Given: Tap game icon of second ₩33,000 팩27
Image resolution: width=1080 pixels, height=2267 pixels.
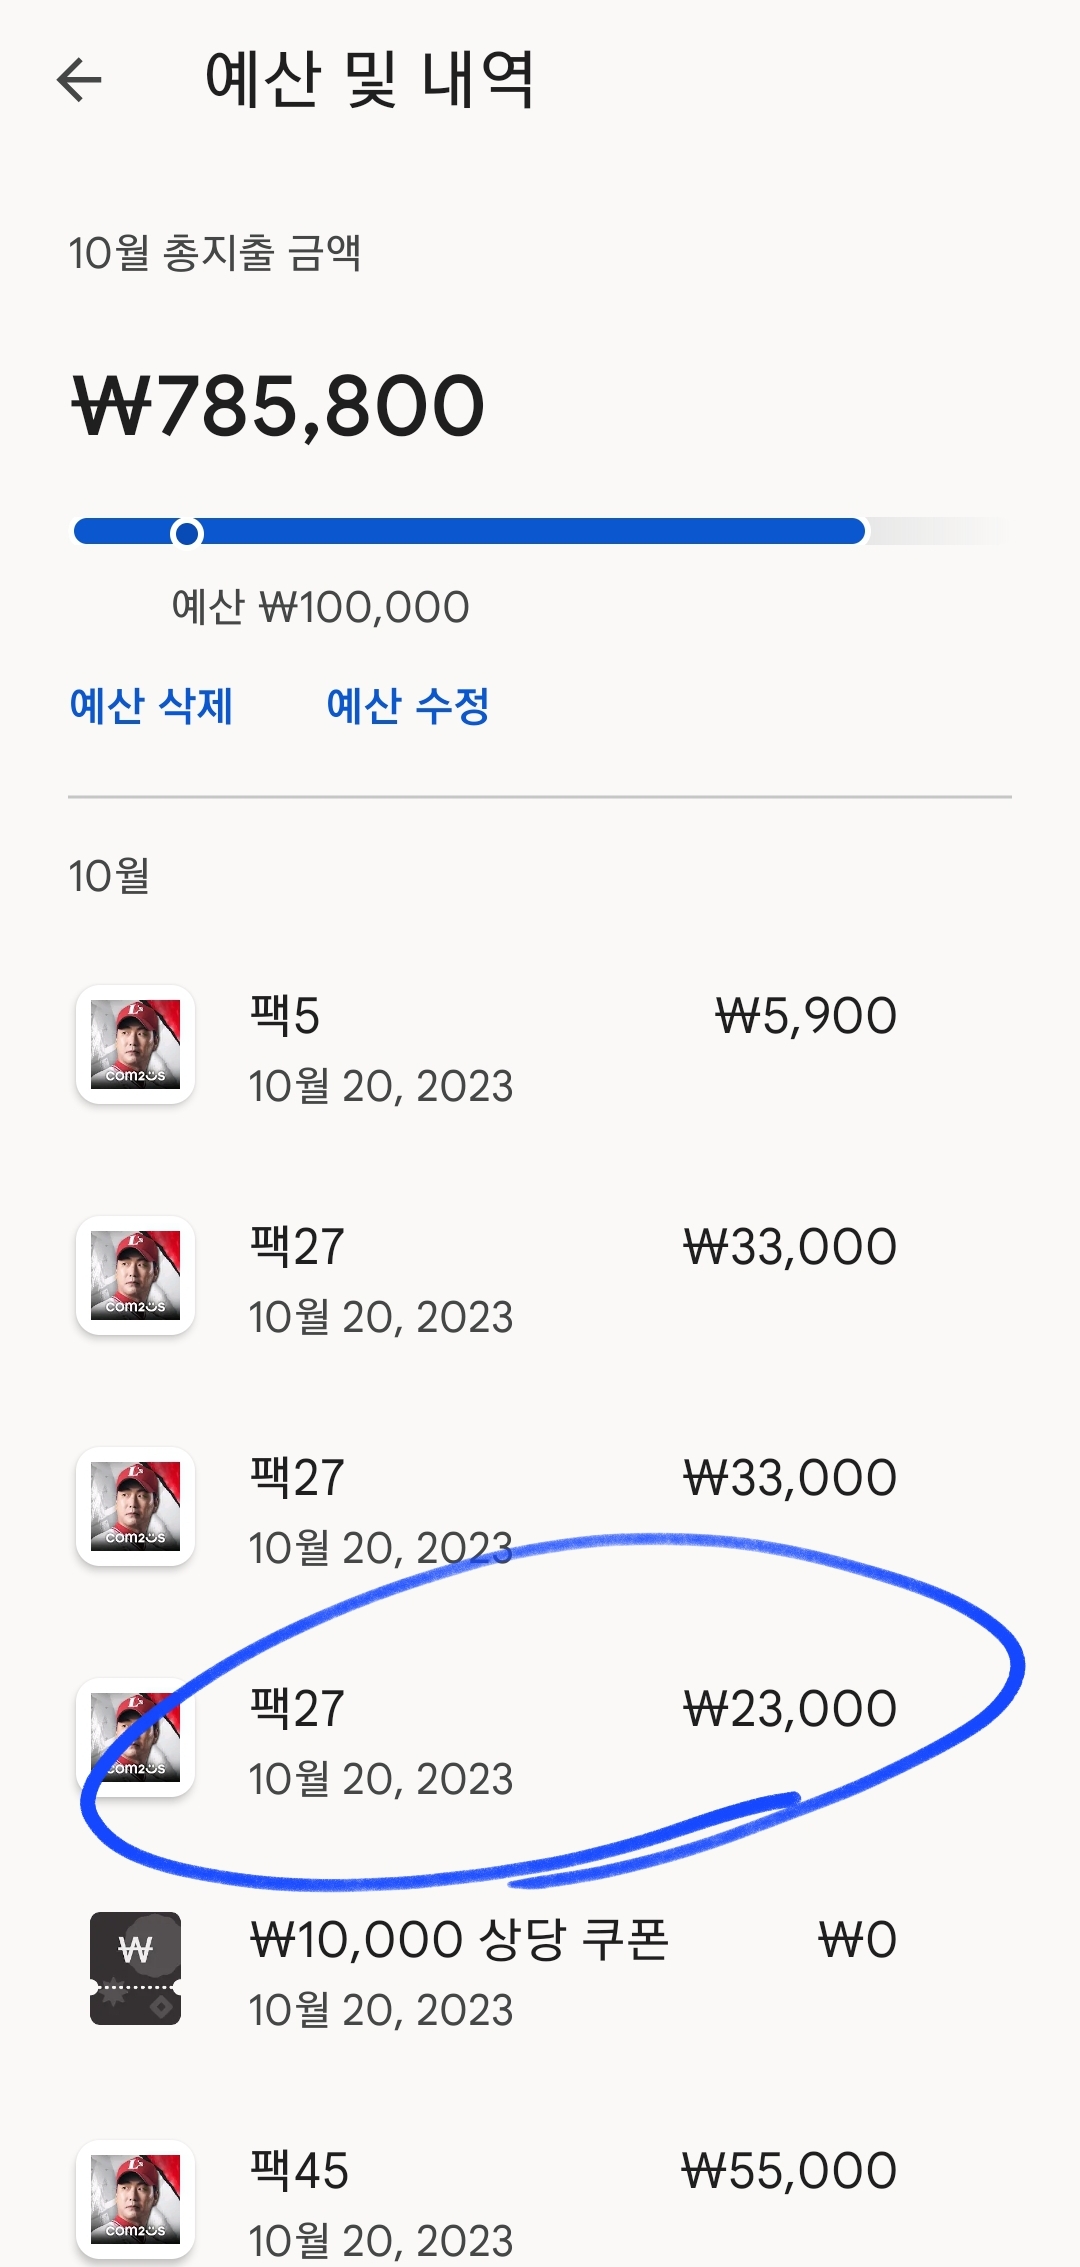Looking at the screenshot, I should click(x=136, y=1506).
